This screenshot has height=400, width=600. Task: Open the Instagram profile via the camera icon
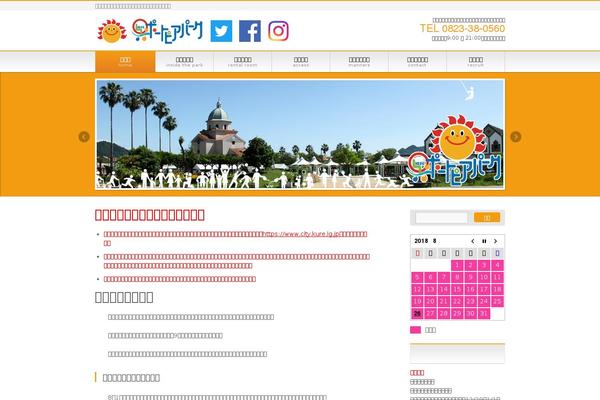tap(278, 31)
